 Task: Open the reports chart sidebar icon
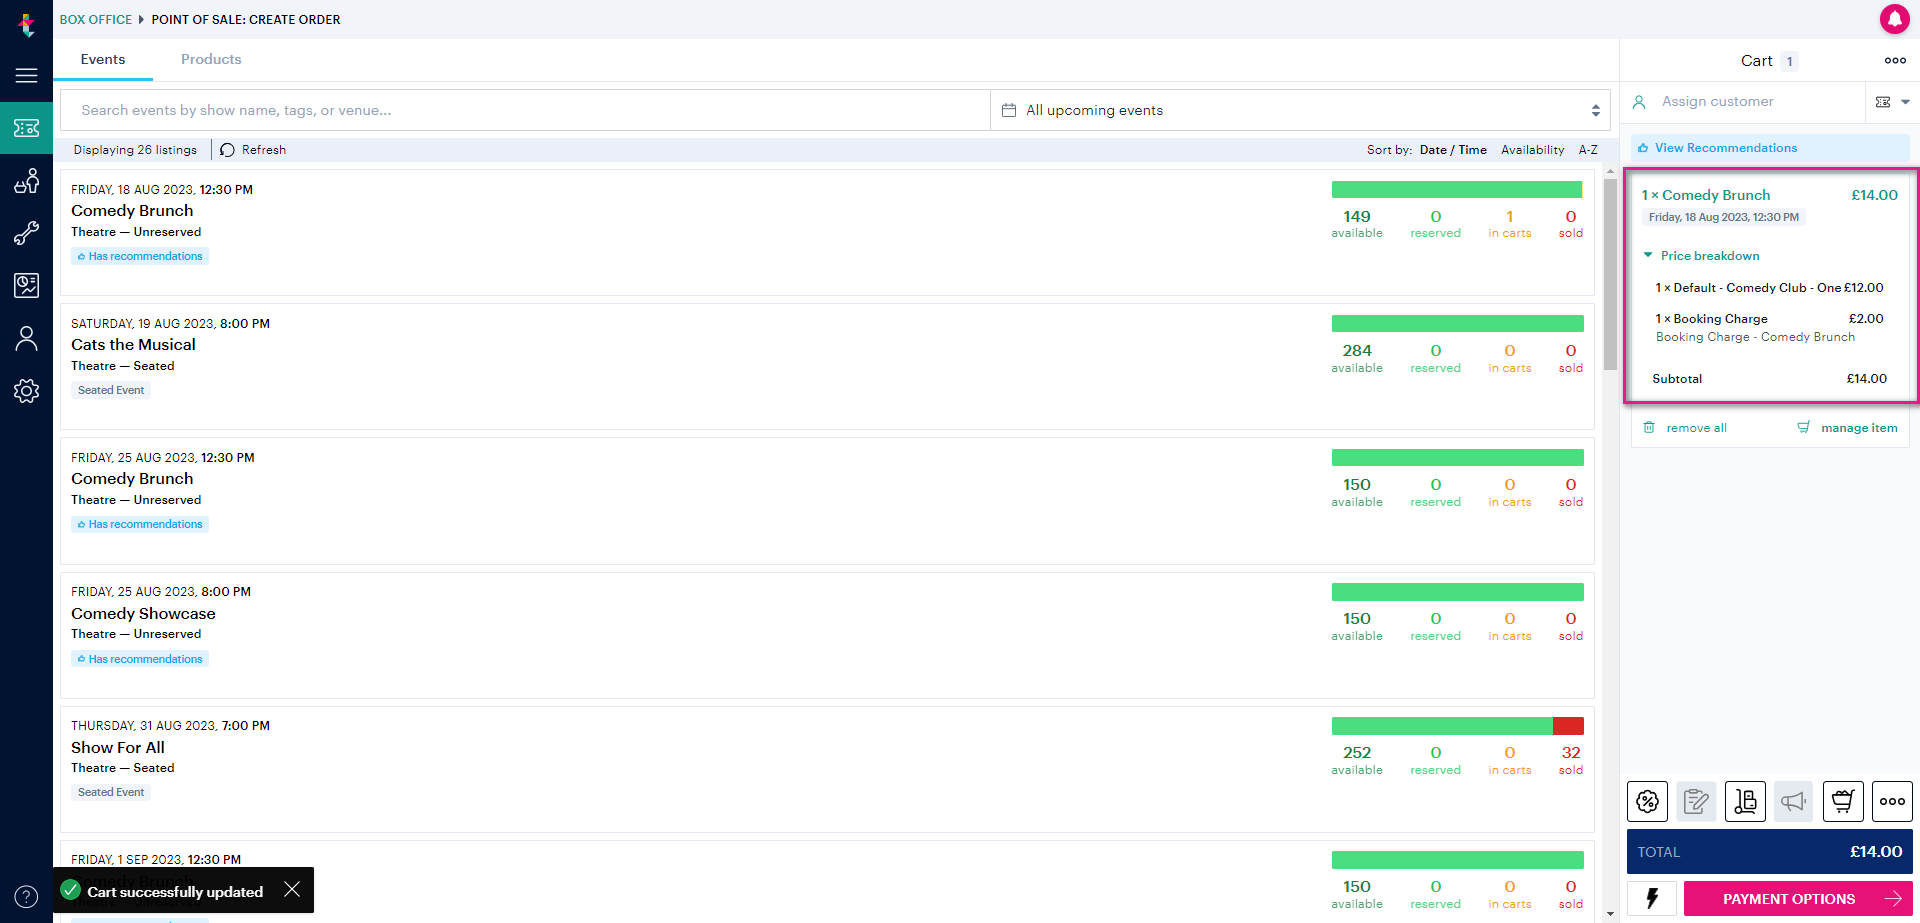coord(26,286)
